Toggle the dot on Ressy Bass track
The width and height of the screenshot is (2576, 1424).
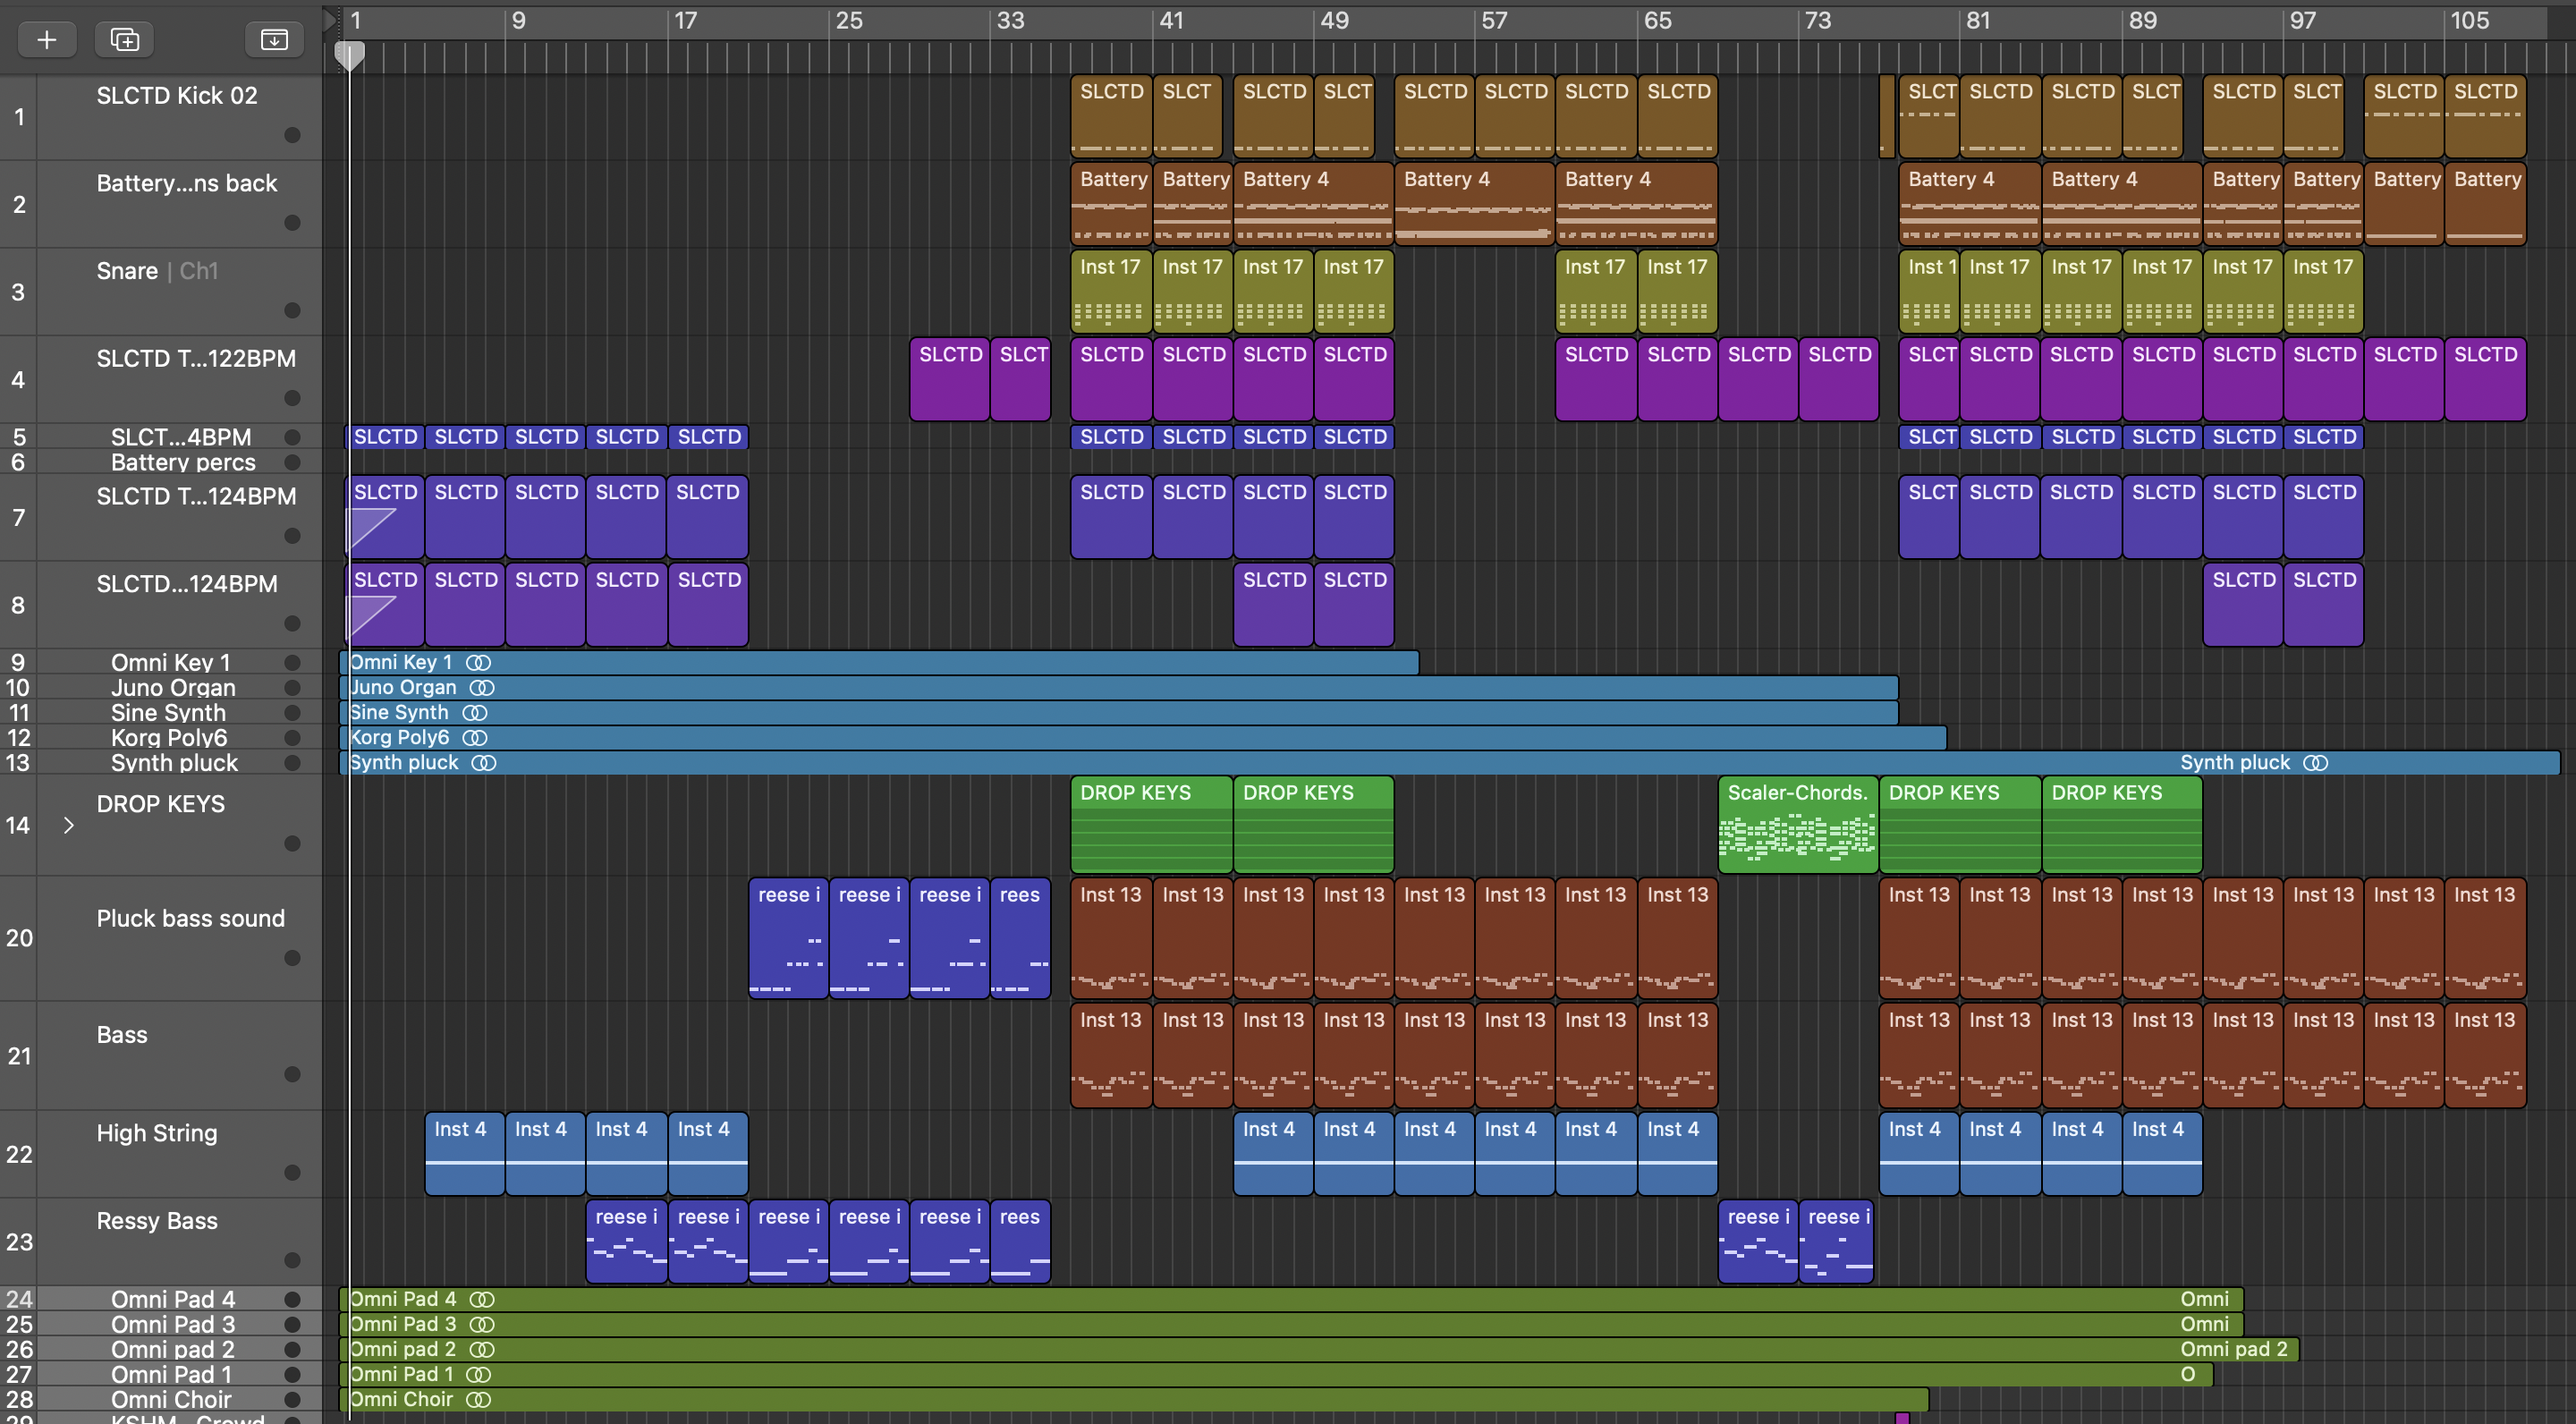(x=292, y=1260)
